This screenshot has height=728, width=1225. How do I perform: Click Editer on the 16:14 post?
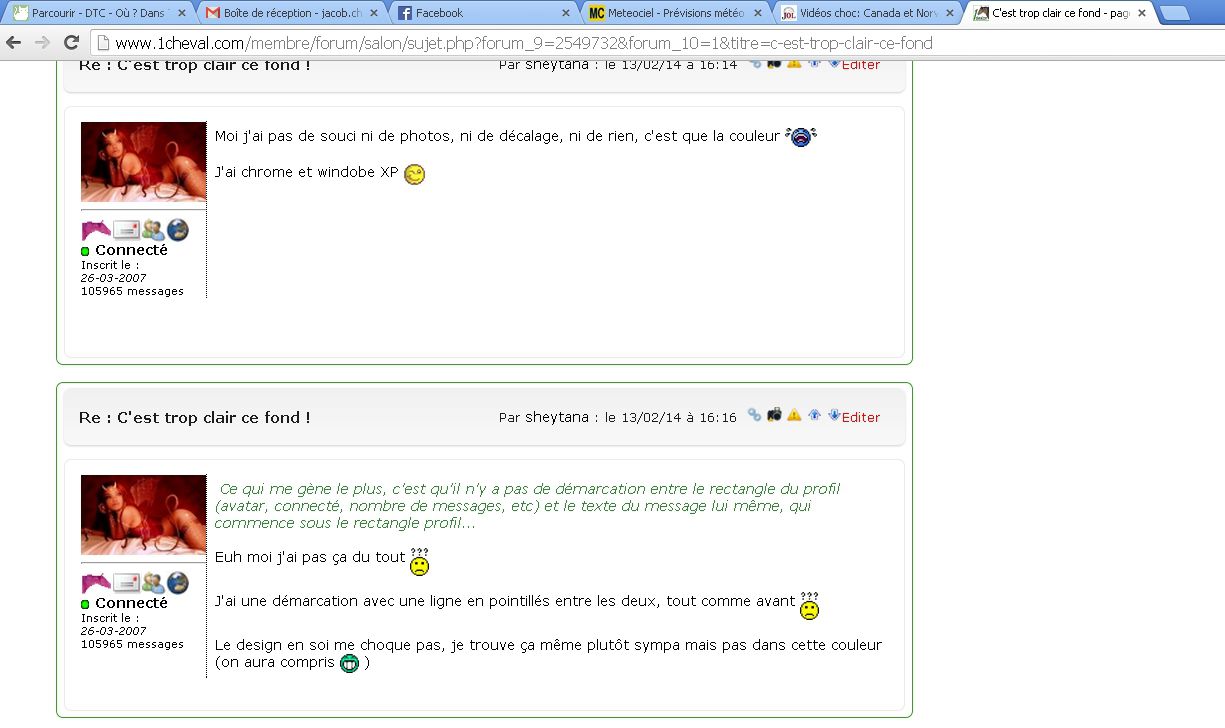click(861, 65)
